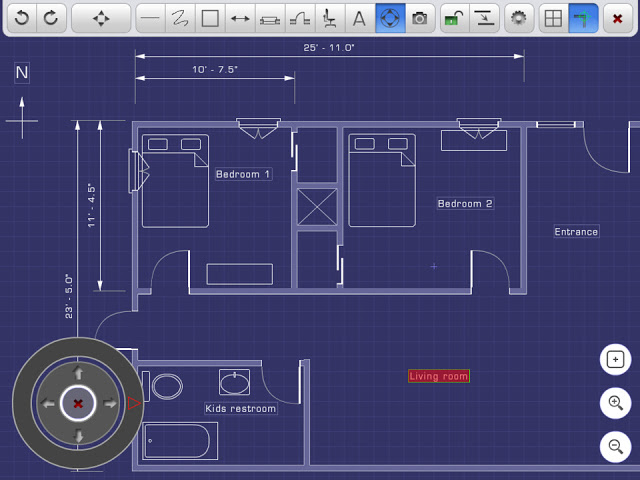Select the highlighted Living room label

tap(439, 376)
